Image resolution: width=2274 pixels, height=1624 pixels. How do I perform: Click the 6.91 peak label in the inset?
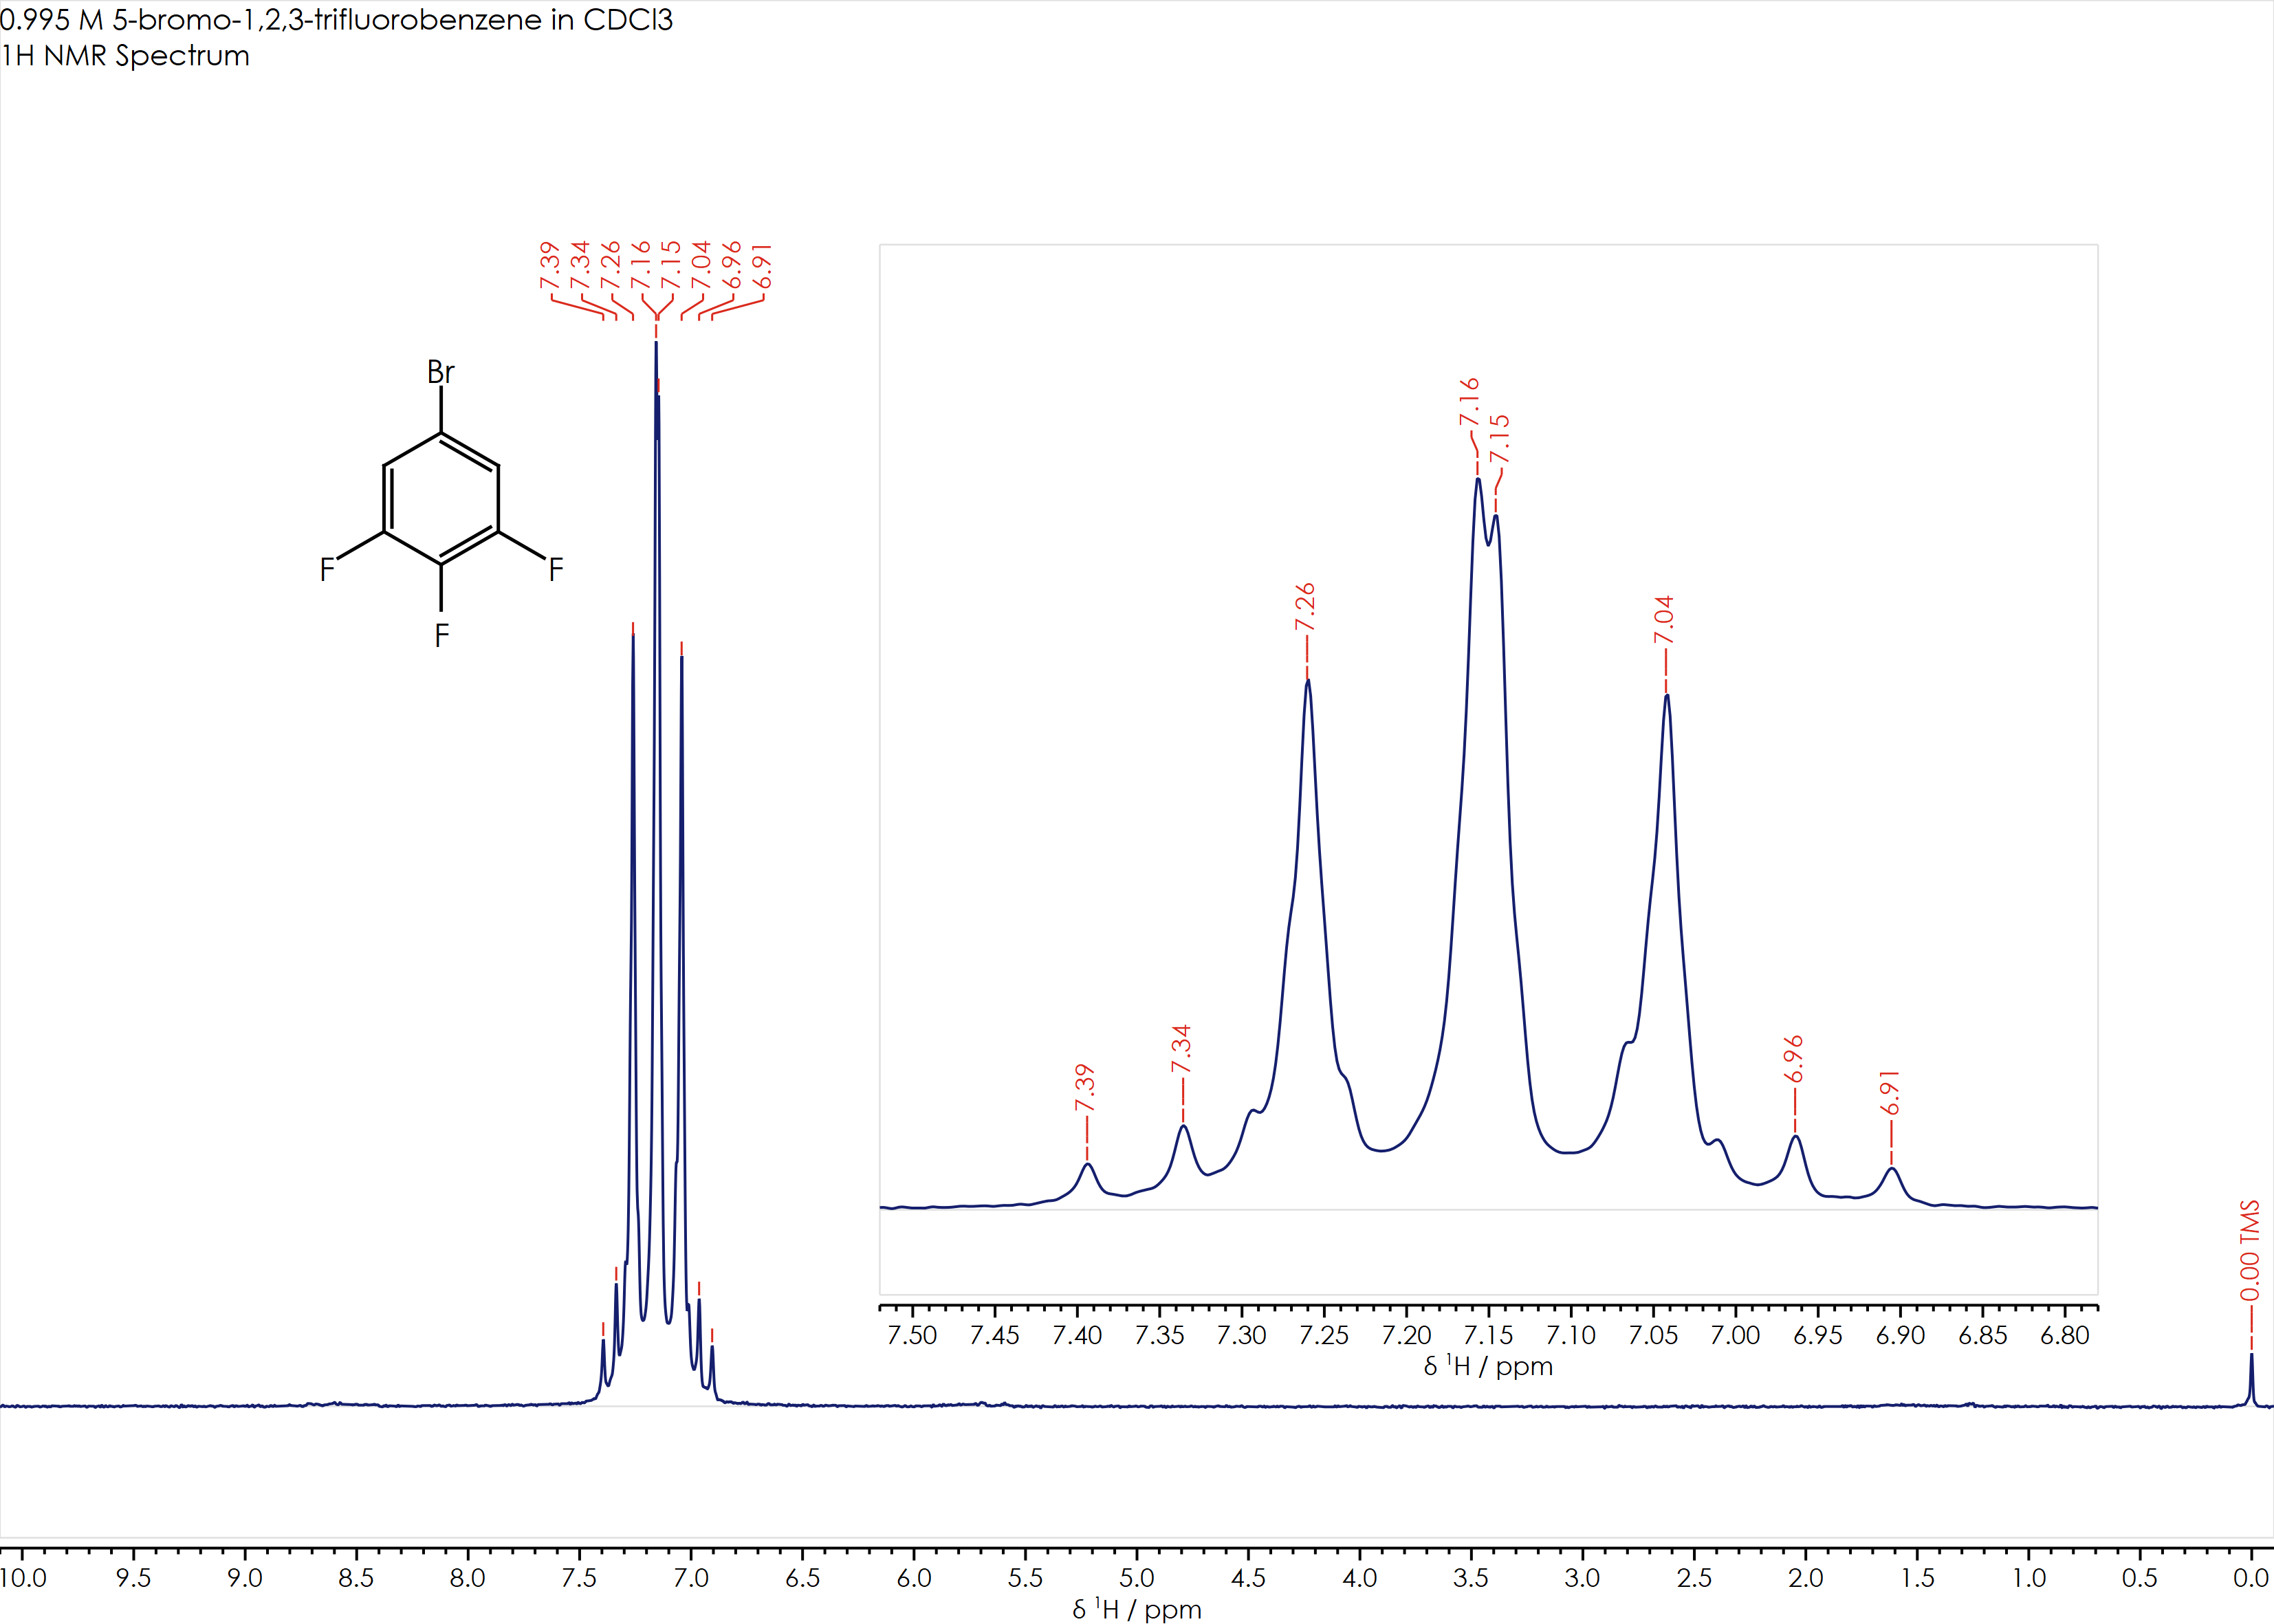[1889, 1093]
